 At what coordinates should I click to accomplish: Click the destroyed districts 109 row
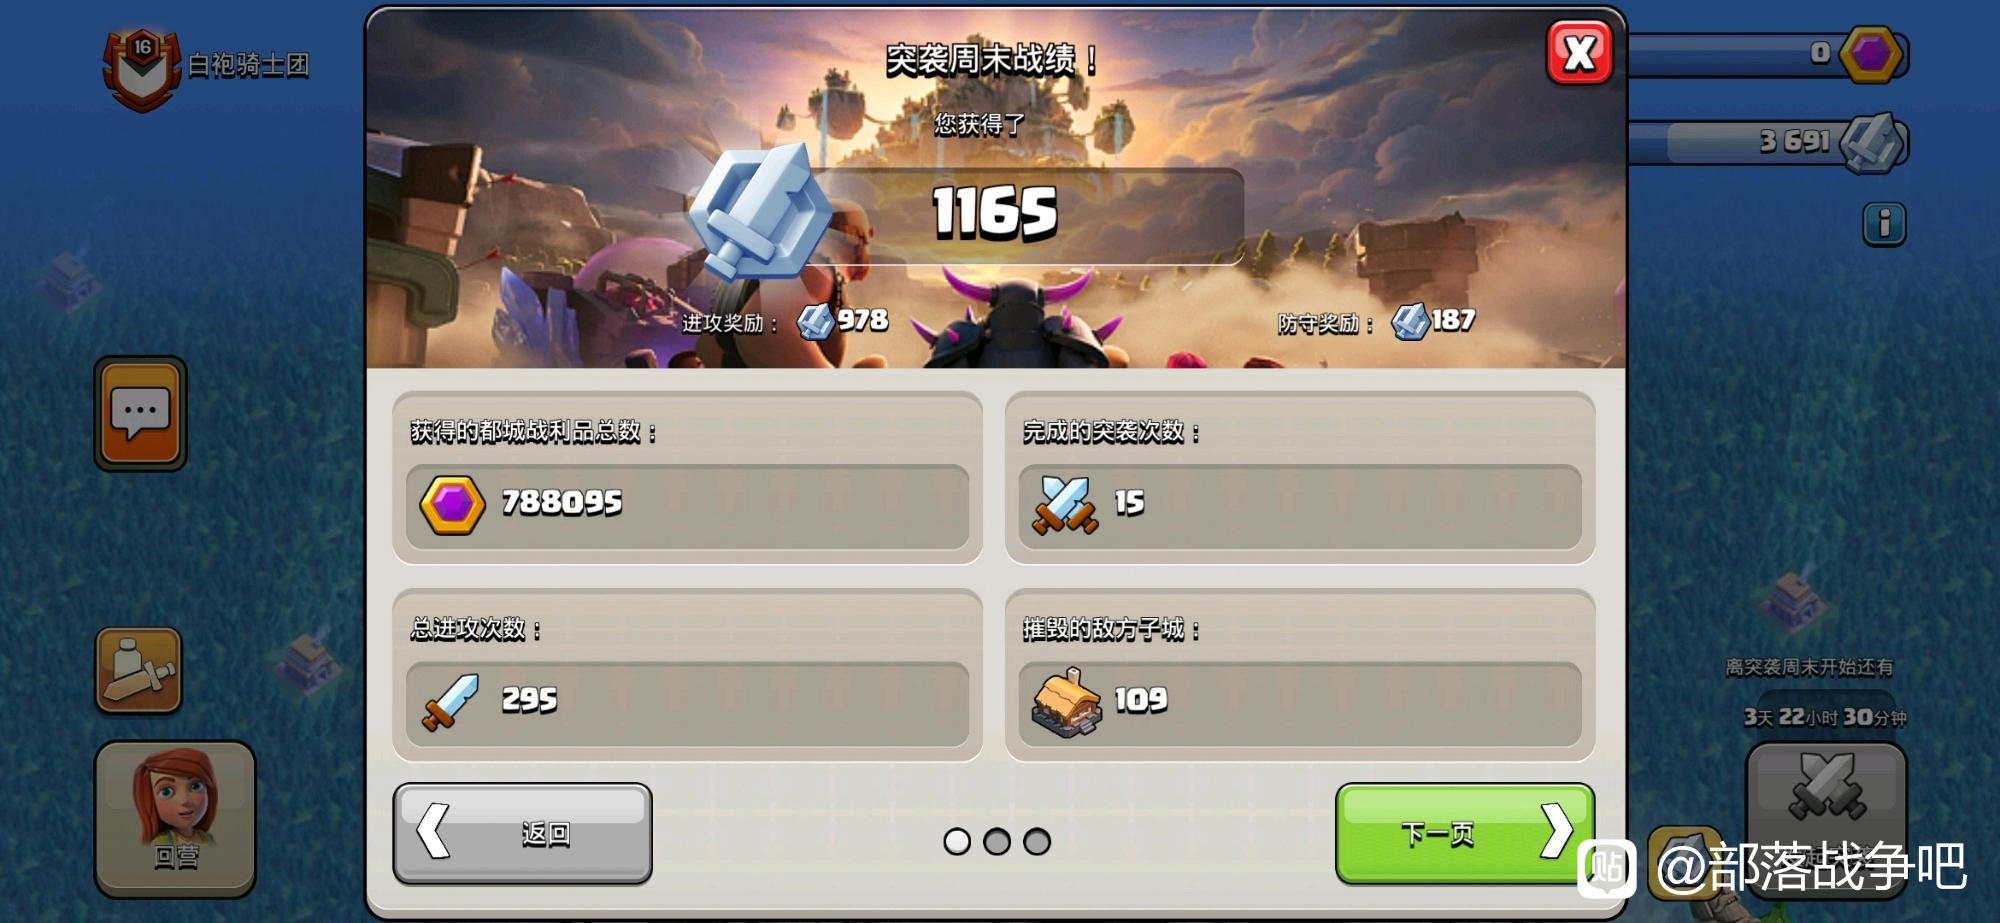(1300, 702)
